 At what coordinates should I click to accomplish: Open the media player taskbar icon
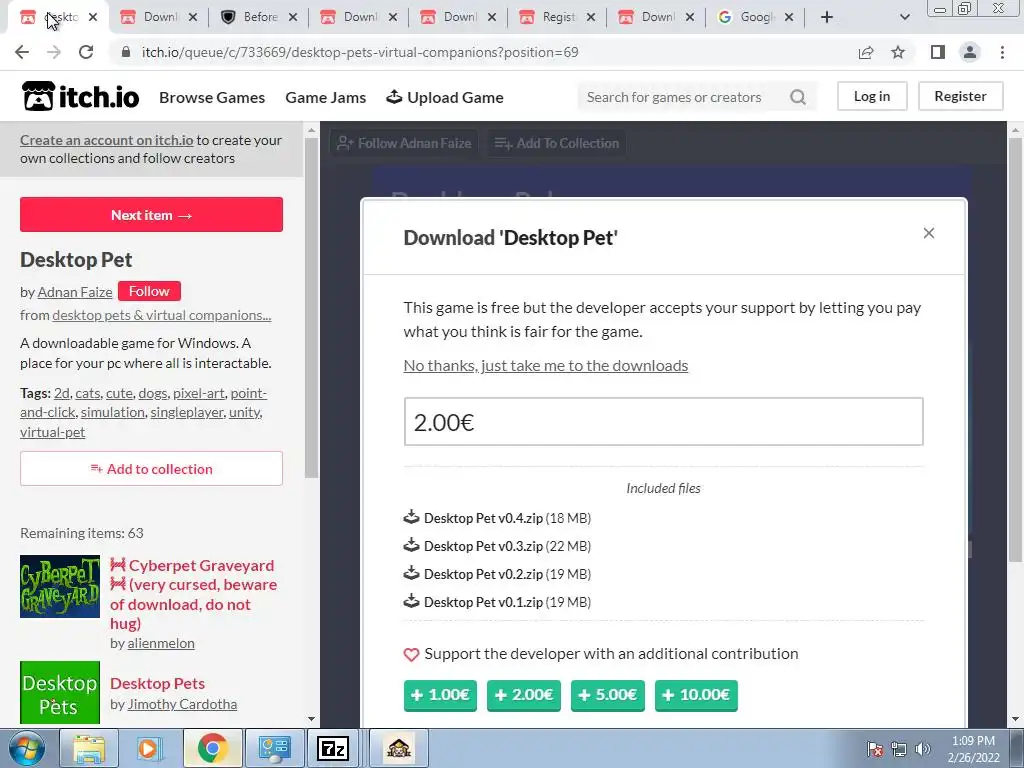[x=150, y=748]
